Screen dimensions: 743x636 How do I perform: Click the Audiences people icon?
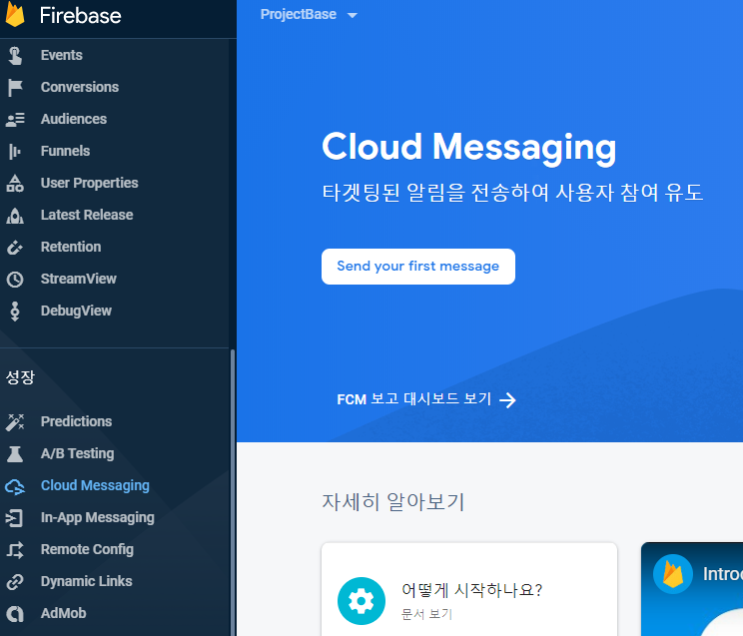pos(15,119)
